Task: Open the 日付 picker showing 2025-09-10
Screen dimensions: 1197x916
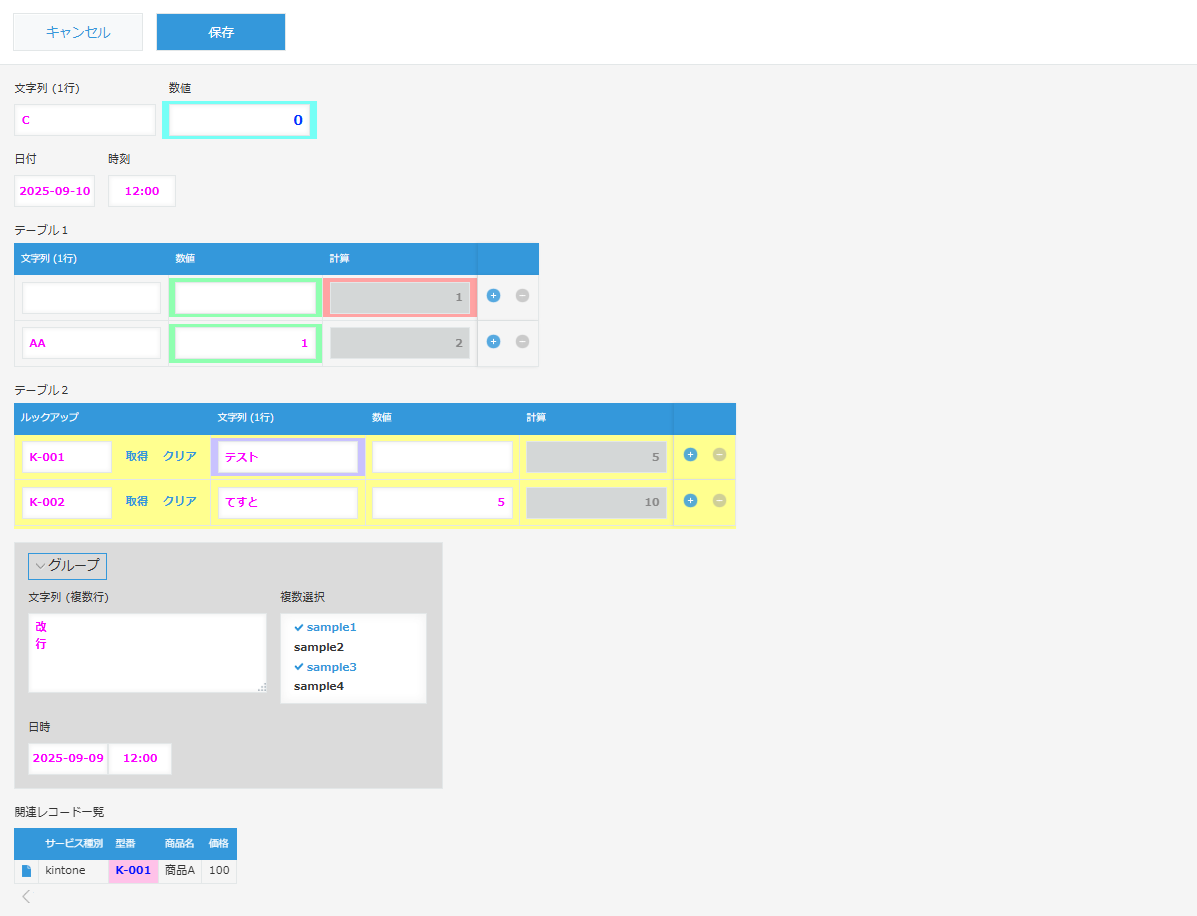Action: point(55,191)
